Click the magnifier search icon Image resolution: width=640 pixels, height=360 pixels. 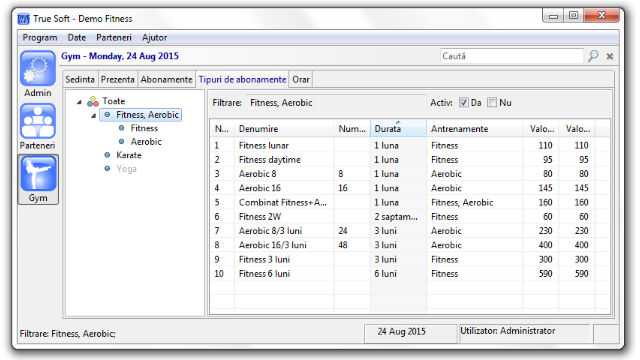(x=593, y=56)
